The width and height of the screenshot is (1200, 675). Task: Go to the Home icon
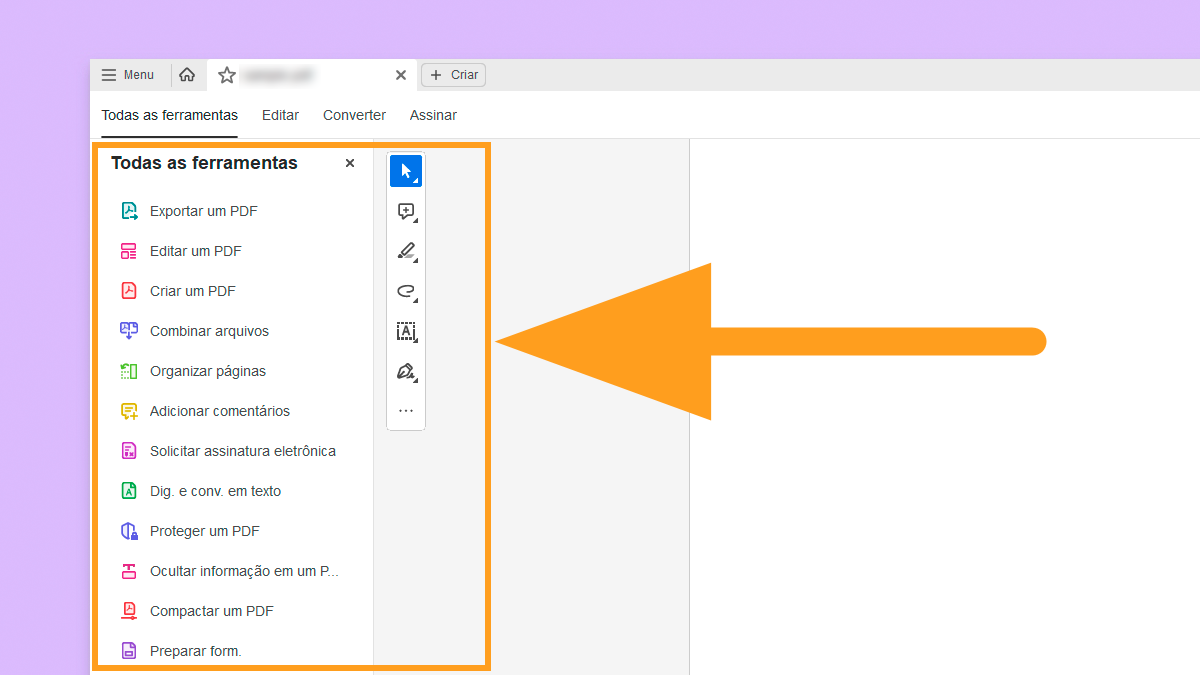(x=187, y=75)
